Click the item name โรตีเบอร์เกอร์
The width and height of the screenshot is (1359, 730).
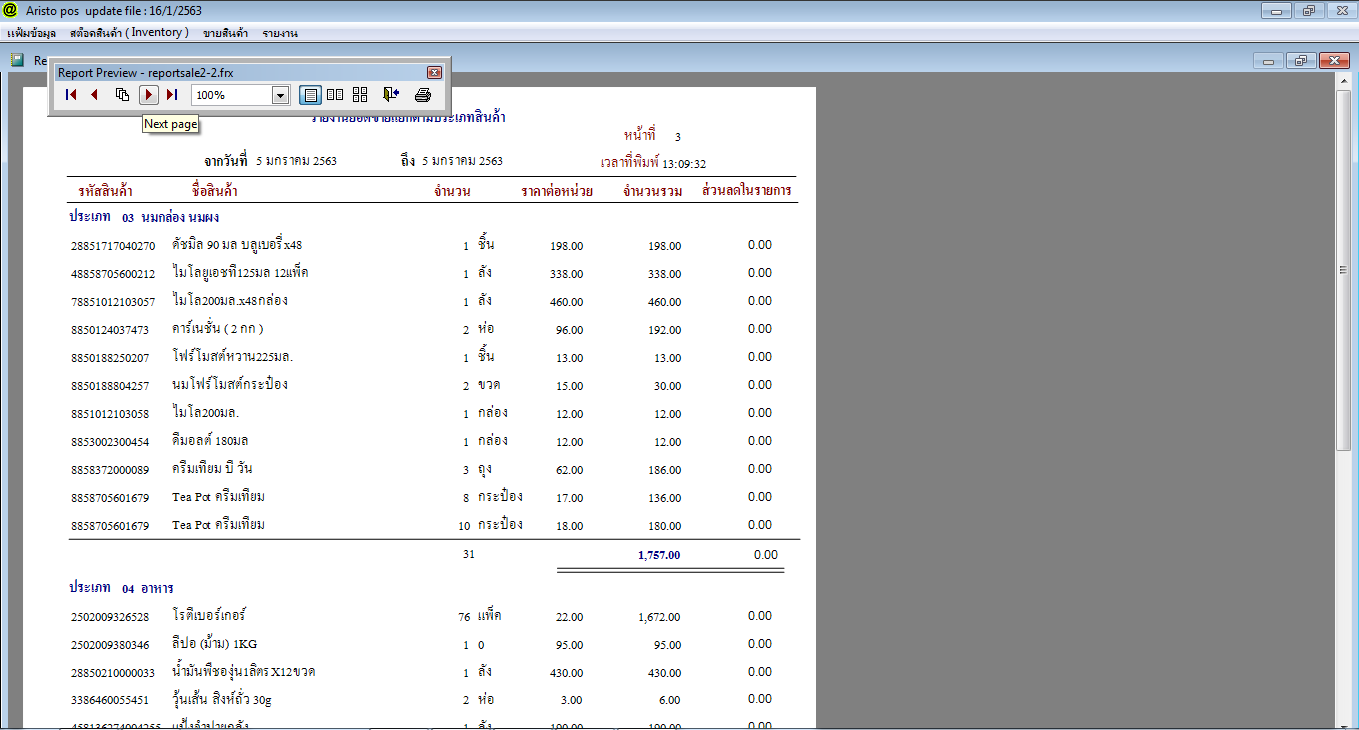point(208,615)
